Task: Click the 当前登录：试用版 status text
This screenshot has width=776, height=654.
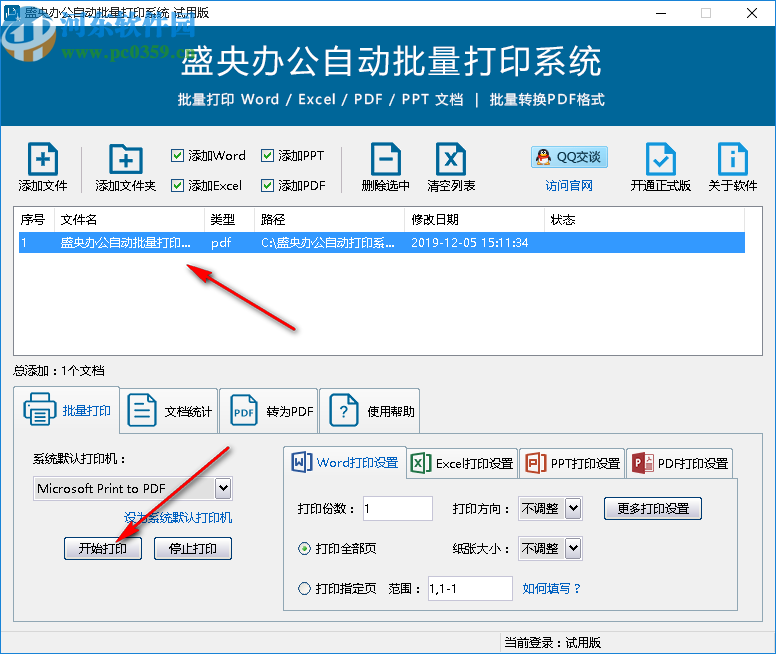Action: [552, 643]
